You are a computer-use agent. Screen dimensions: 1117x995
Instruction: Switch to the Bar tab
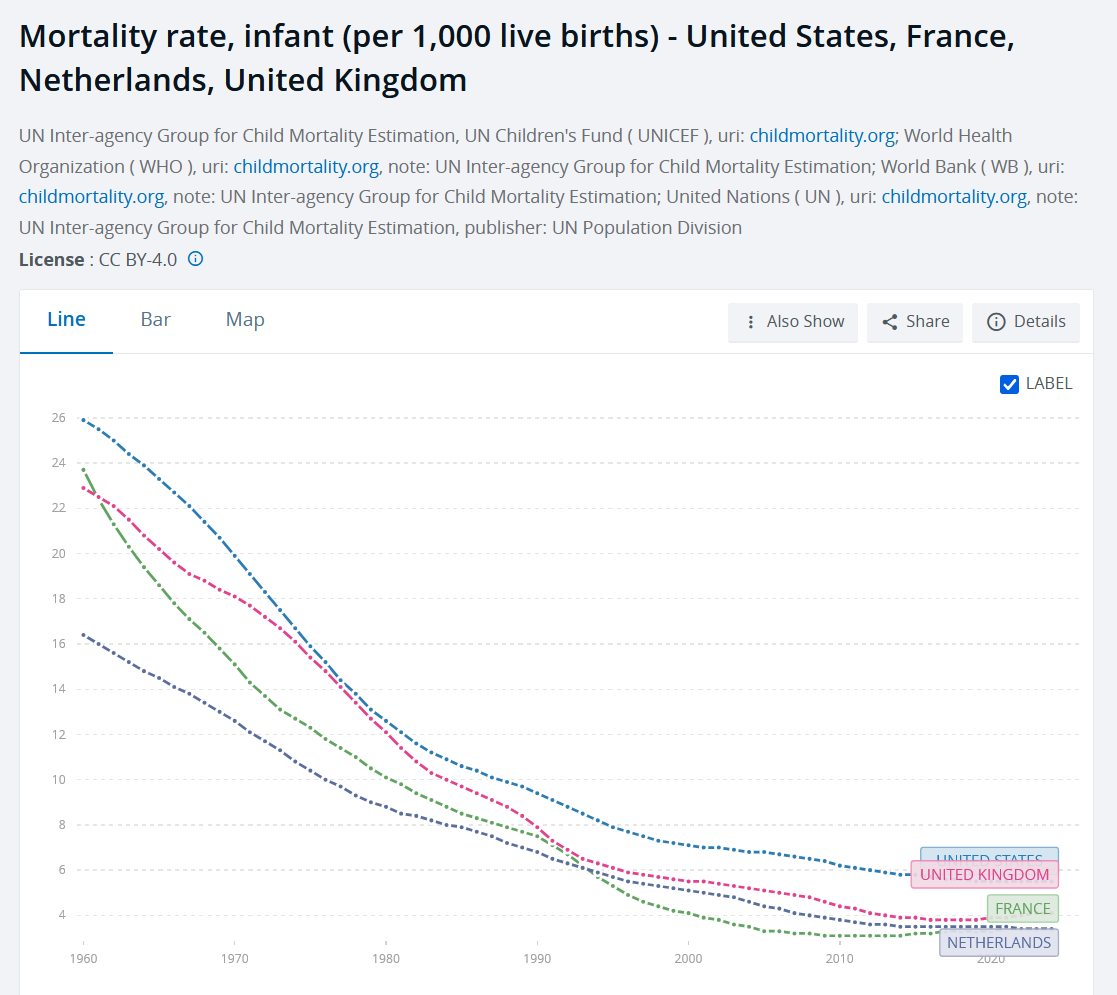point(155,320)
